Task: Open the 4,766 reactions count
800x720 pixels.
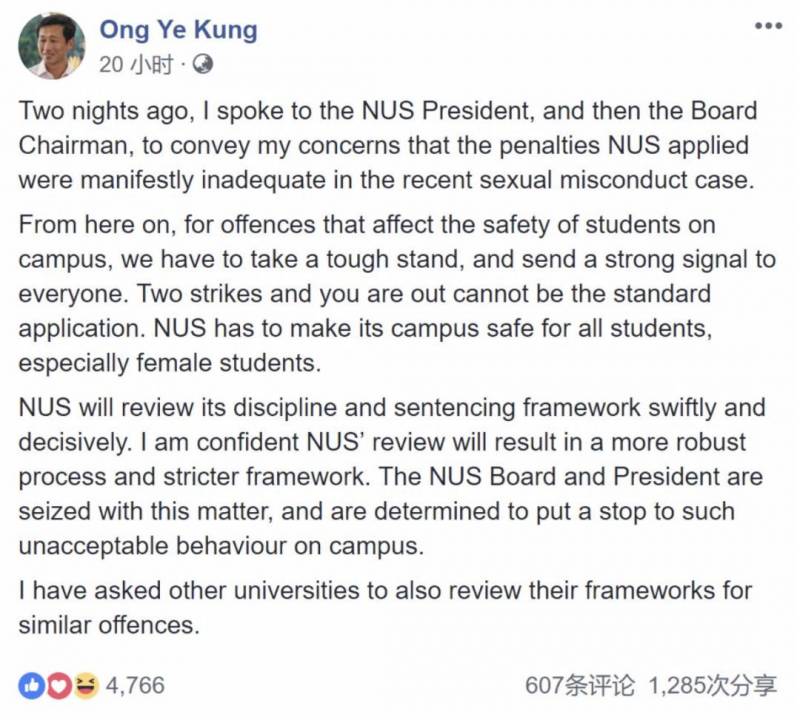Action: [135, 686]
